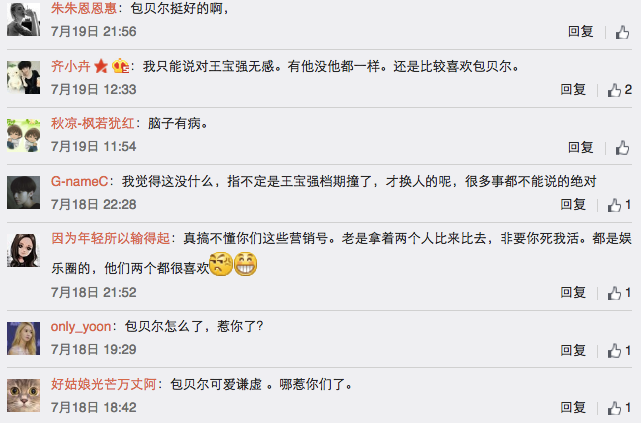Open G-nameC username link

point(79,181)
